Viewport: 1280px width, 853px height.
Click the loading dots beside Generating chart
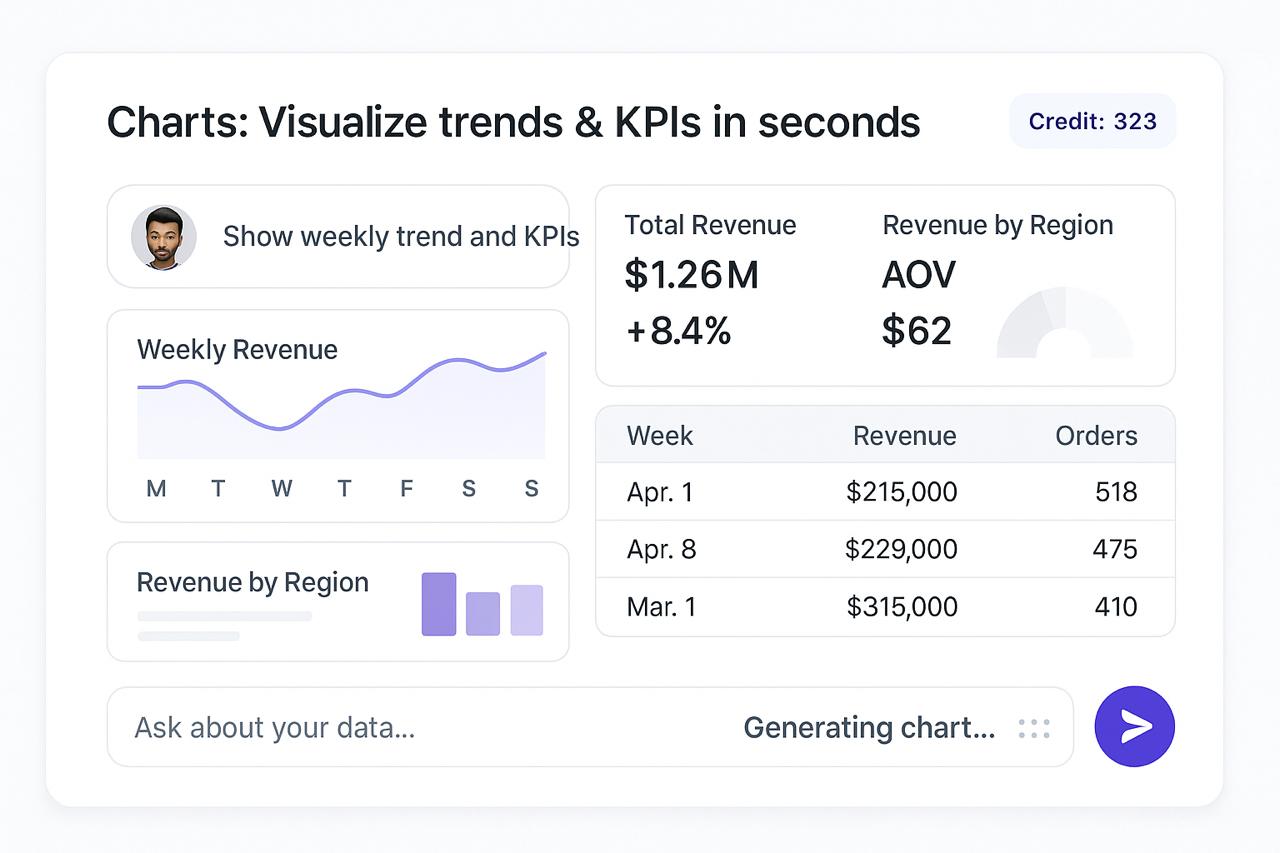1034,728
